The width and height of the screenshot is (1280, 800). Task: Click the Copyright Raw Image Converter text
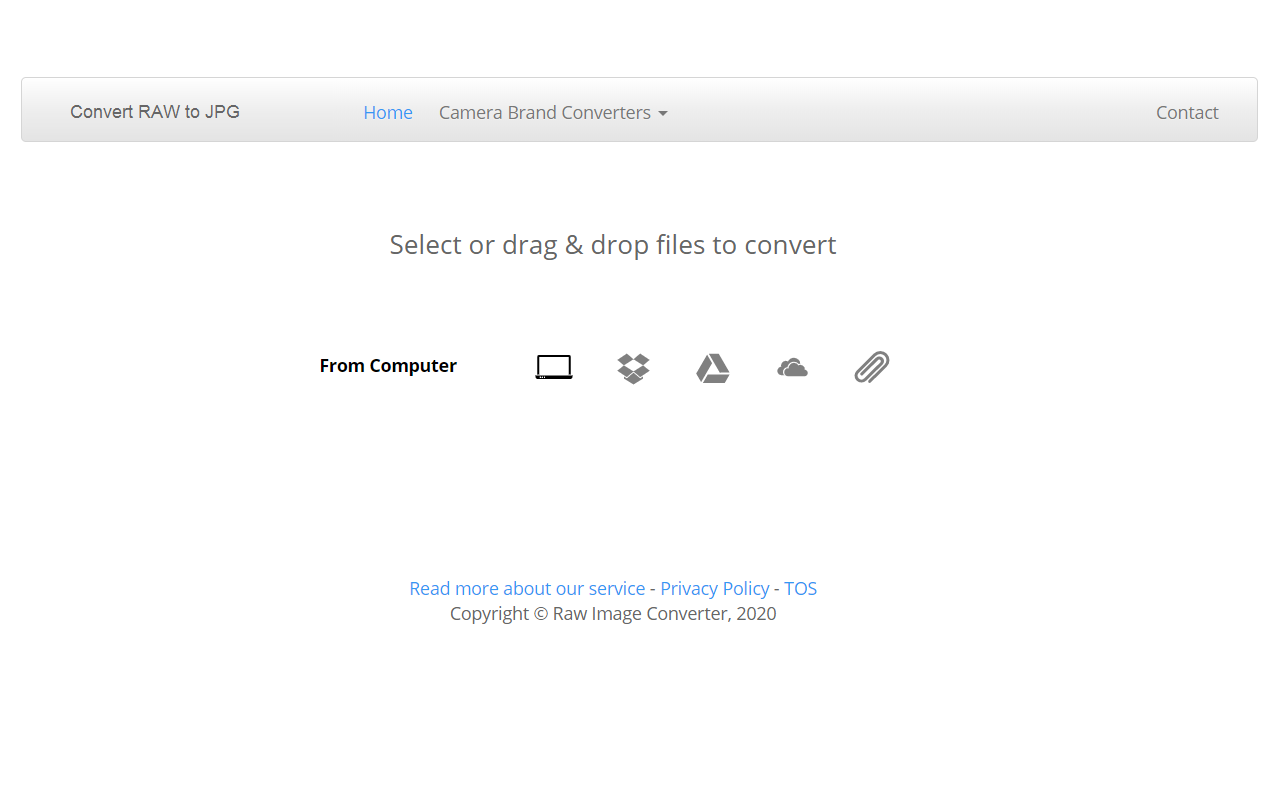pos(613,613)
